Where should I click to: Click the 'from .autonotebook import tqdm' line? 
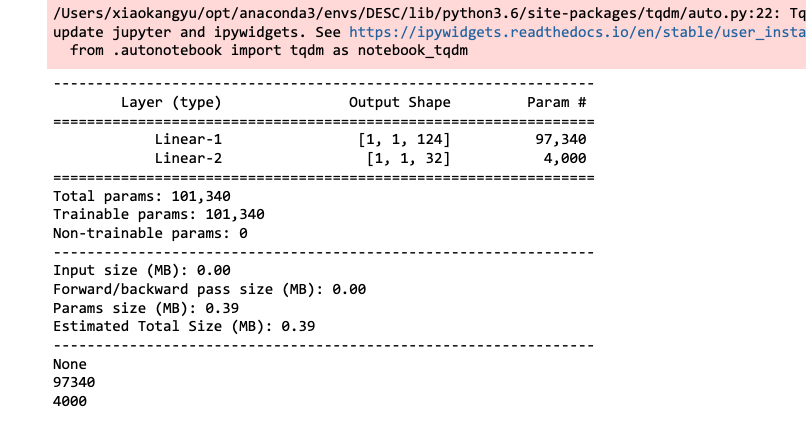[265, 49]
